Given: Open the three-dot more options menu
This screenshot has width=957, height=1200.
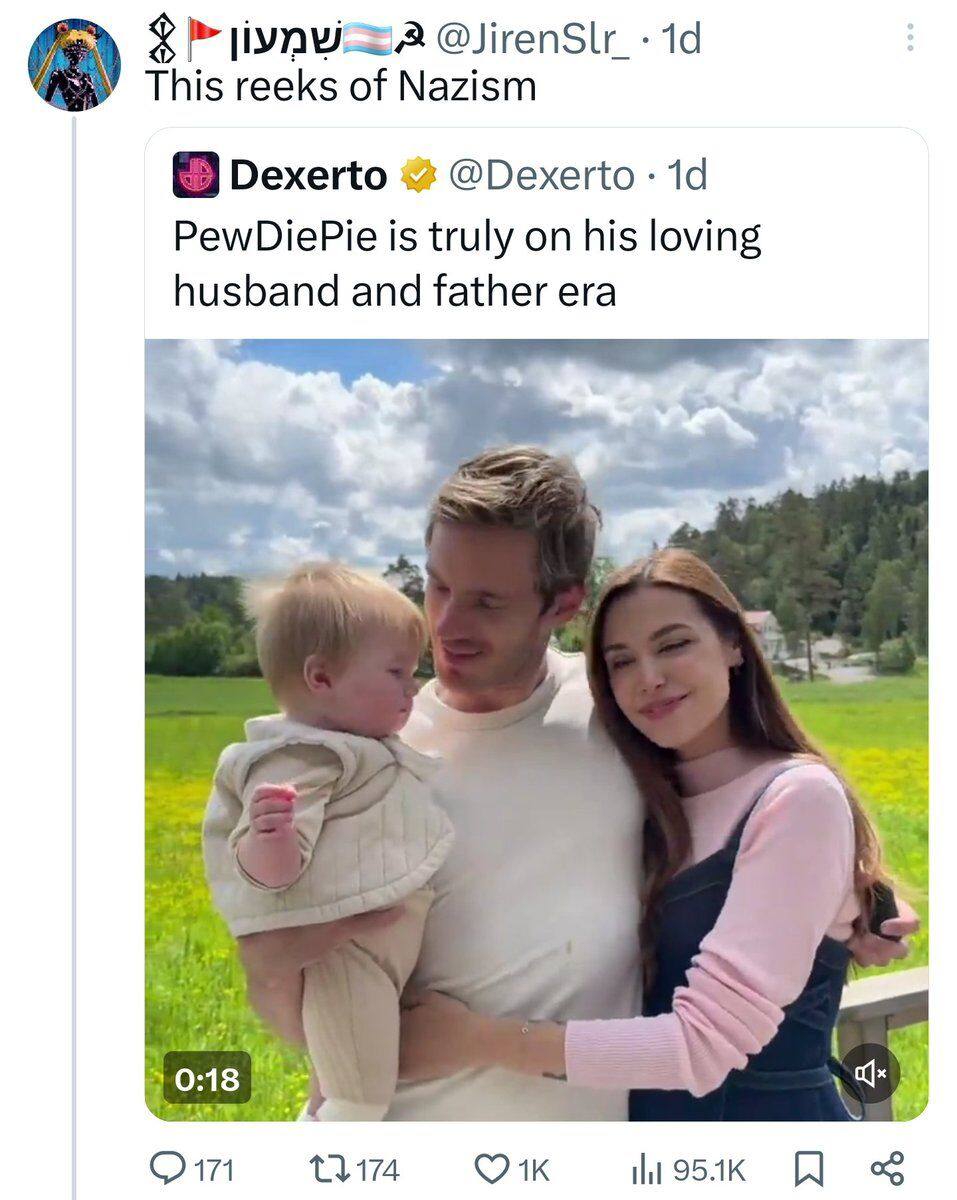Looking at the screenshot, I should (909, 38).
